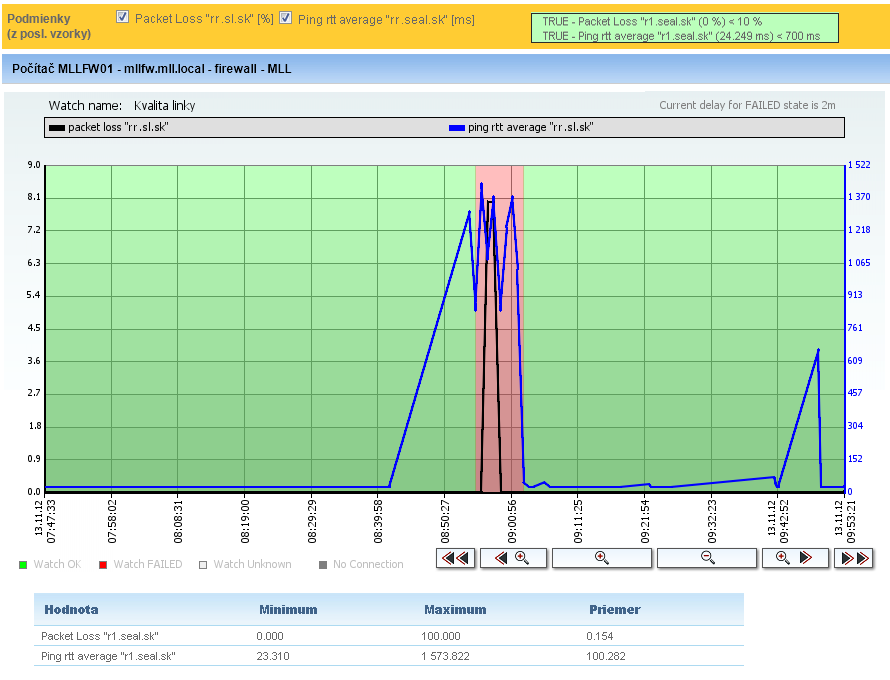Click the packet loss maximum 100.000
Viewport: 890px width, 680px height.
click(440, 636)
